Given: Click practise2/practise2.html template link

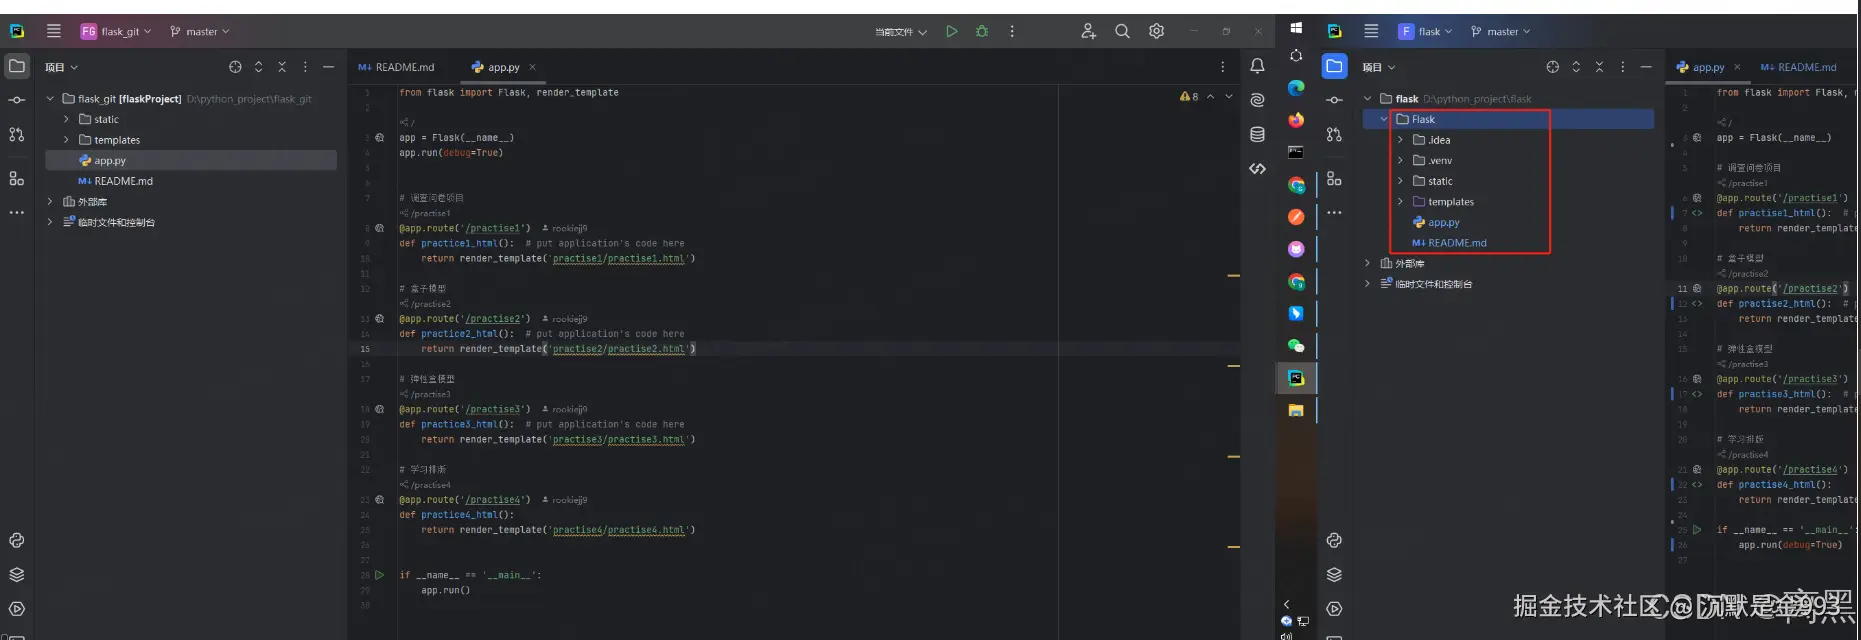Looking at the screenshot, I should [619, 349].
